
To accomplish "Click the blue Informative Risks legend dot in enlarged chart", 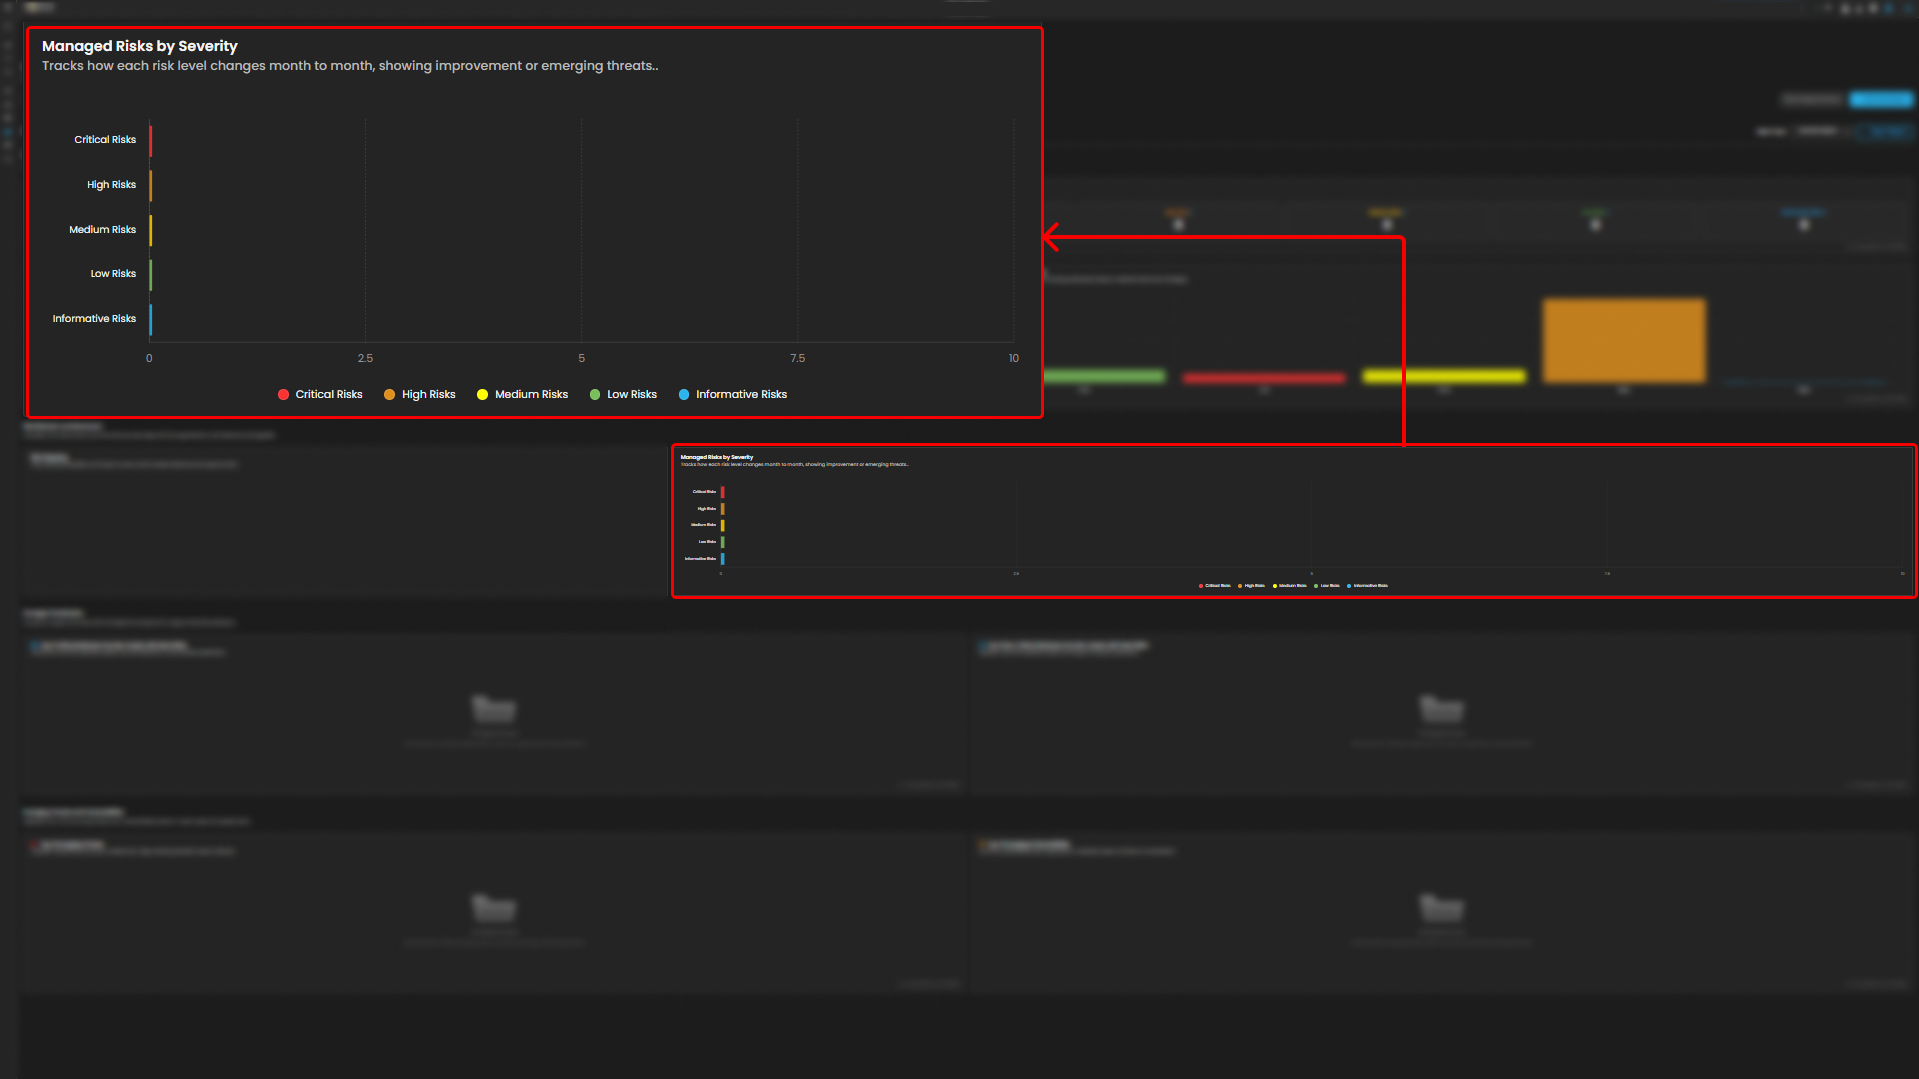I will [684, 395].
